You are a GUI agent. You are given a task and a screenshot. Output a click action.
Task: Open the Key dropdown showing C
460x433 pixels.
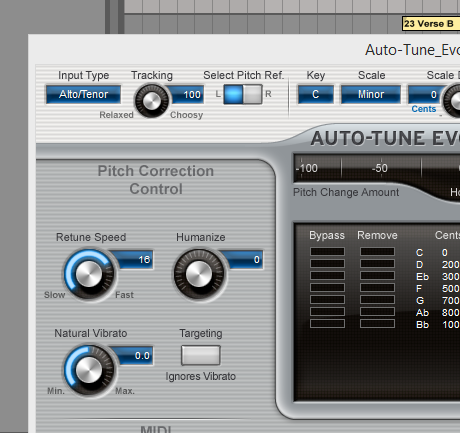315,94
